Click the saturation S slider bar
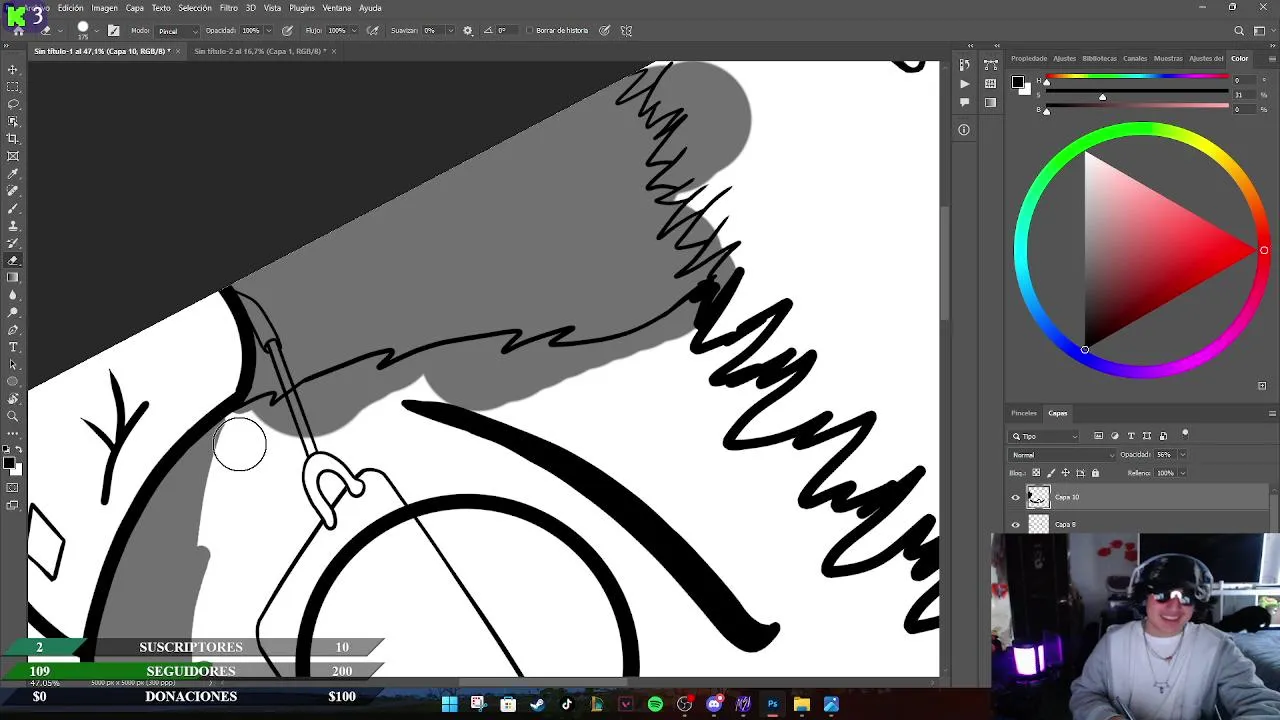The height and width of the screenshot is (720, 1280). (x=1137, y=91)
